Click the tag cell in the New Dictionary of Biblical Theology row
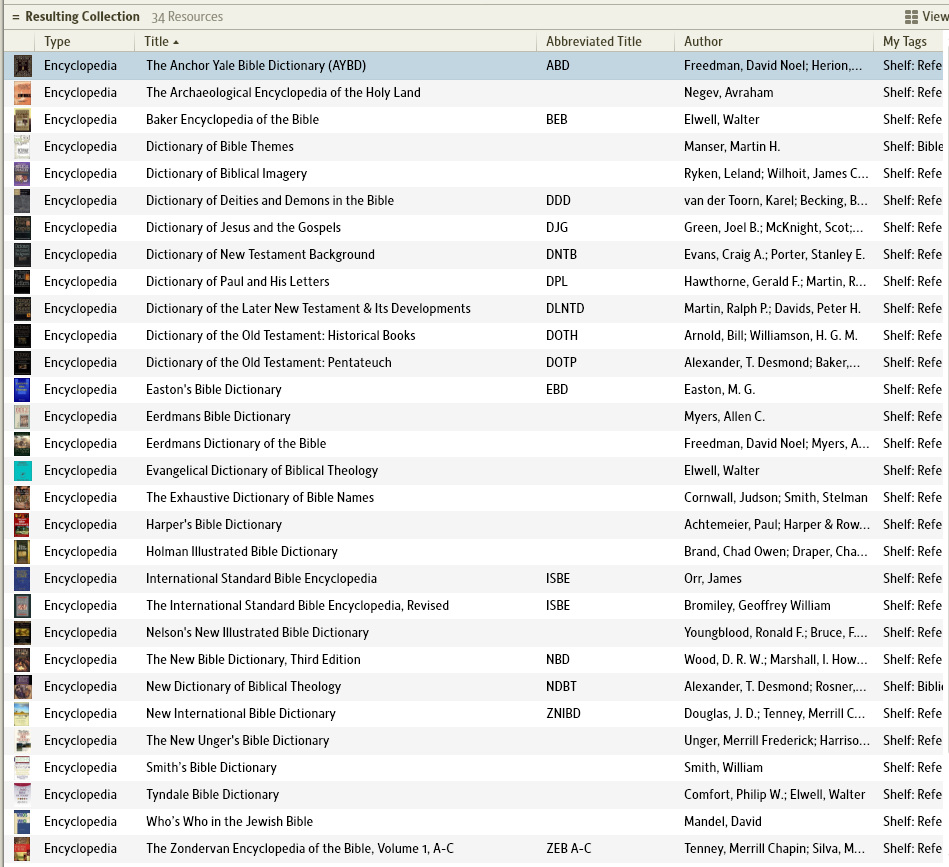 (913, 687)
